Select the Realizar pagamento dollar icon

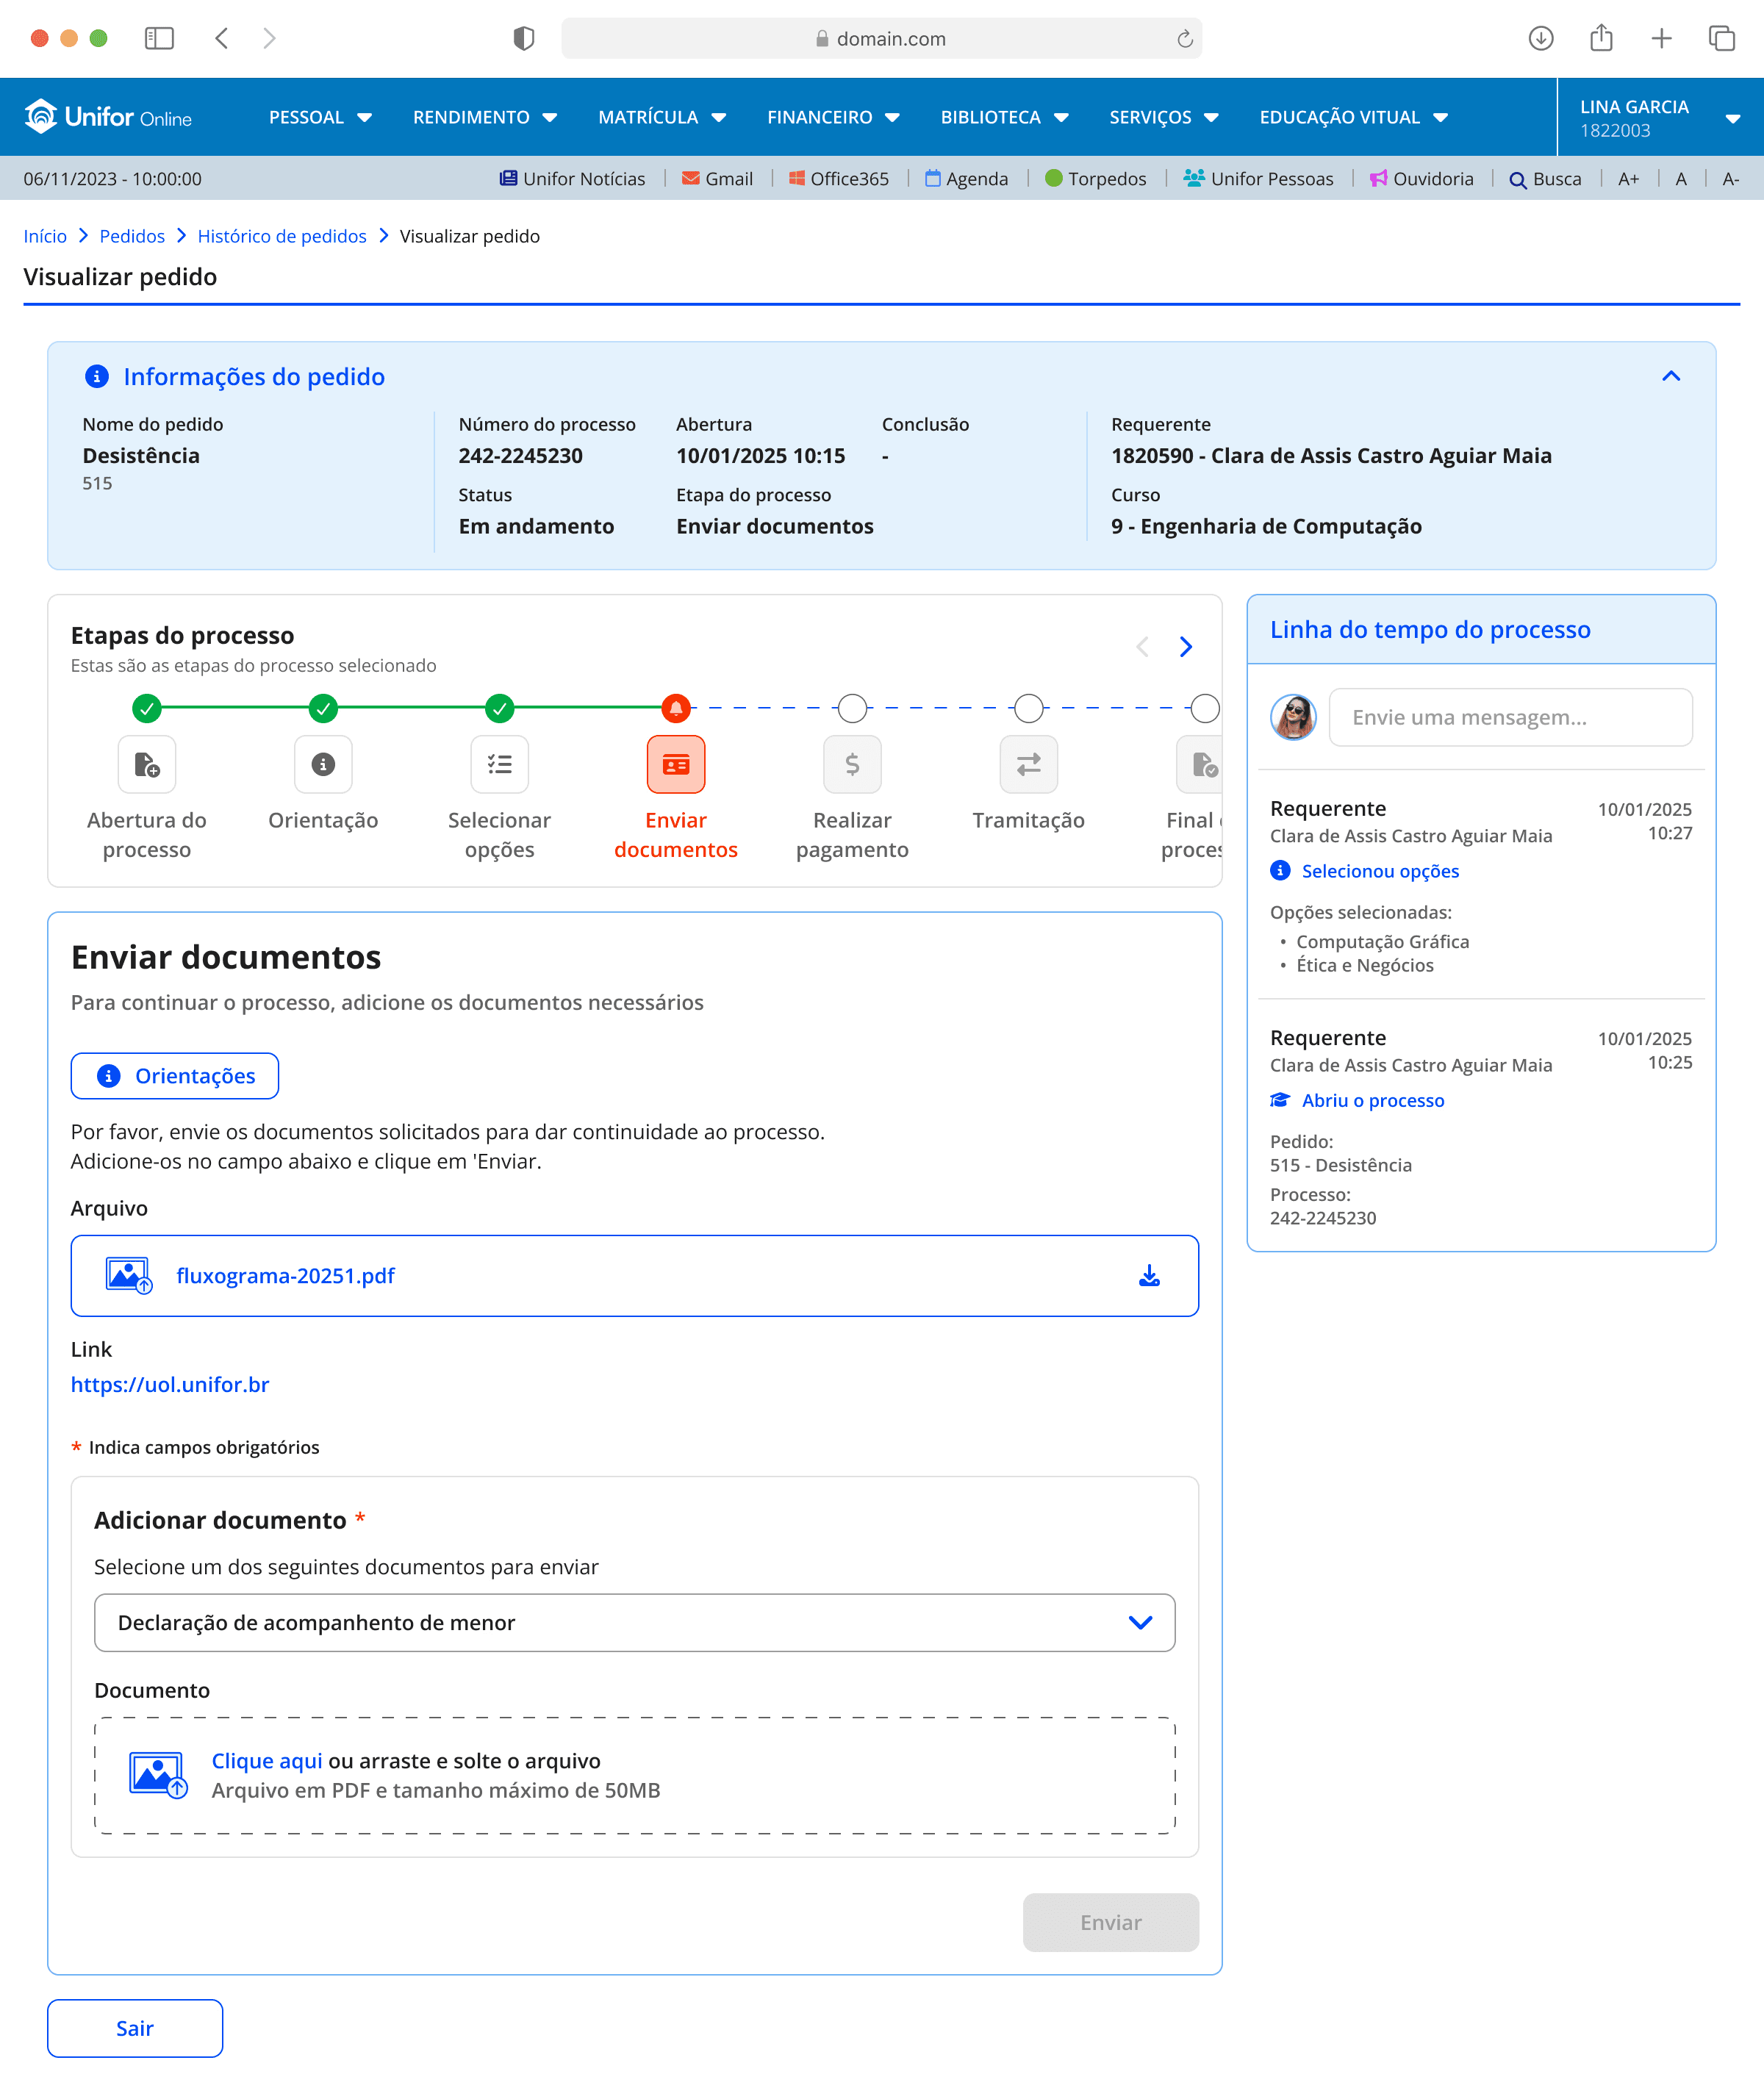(851, 765)
